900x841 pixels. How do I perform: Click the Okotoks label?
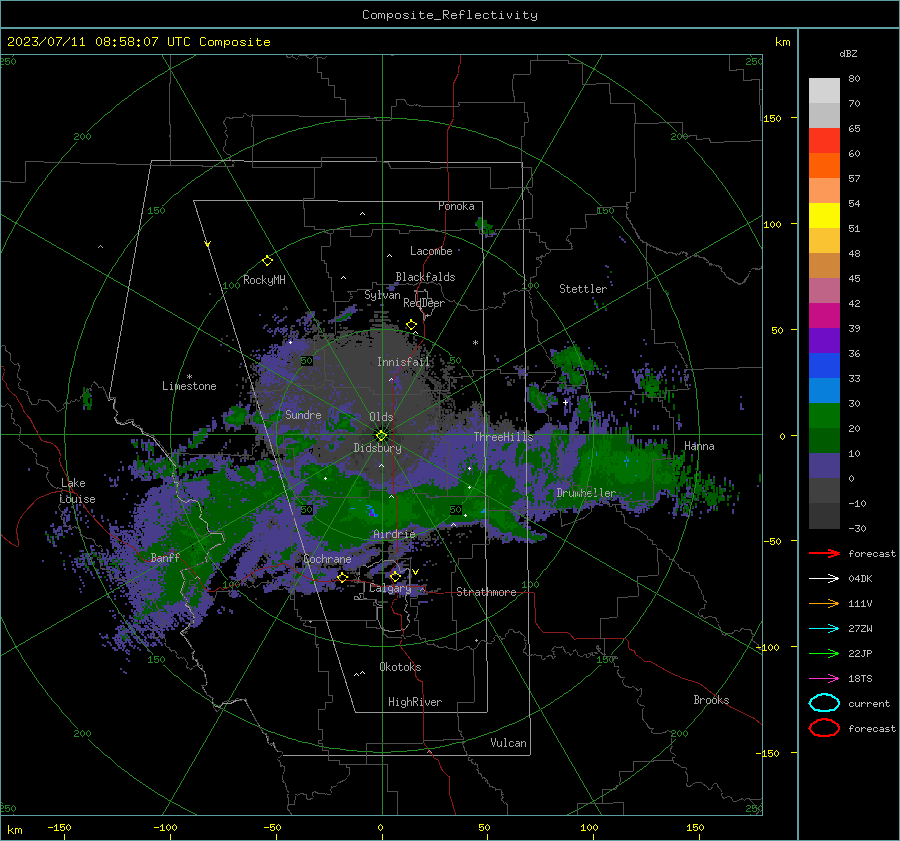[x=400, y=667]
